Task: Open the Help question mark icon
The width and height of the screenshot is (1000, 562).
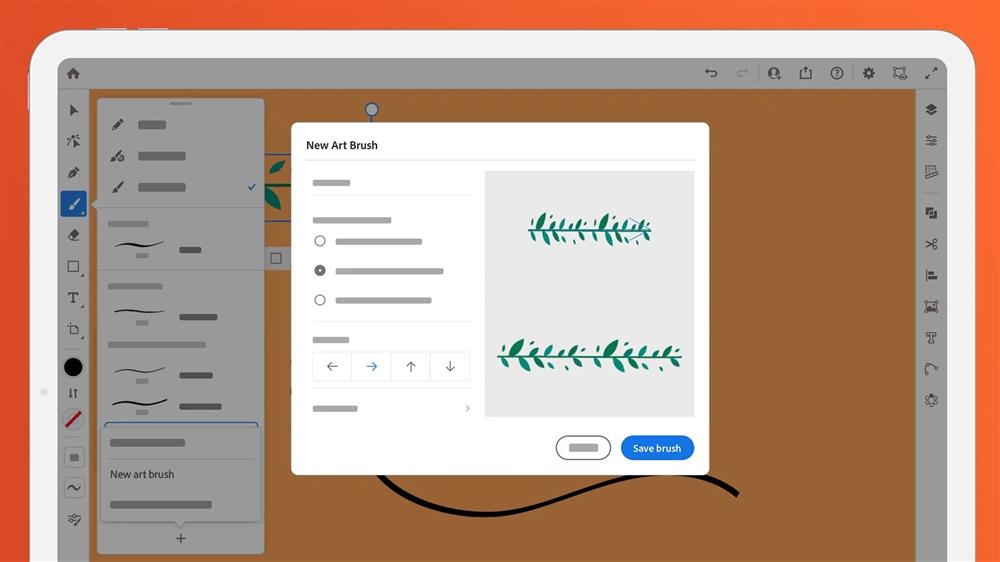Action: 837,73
